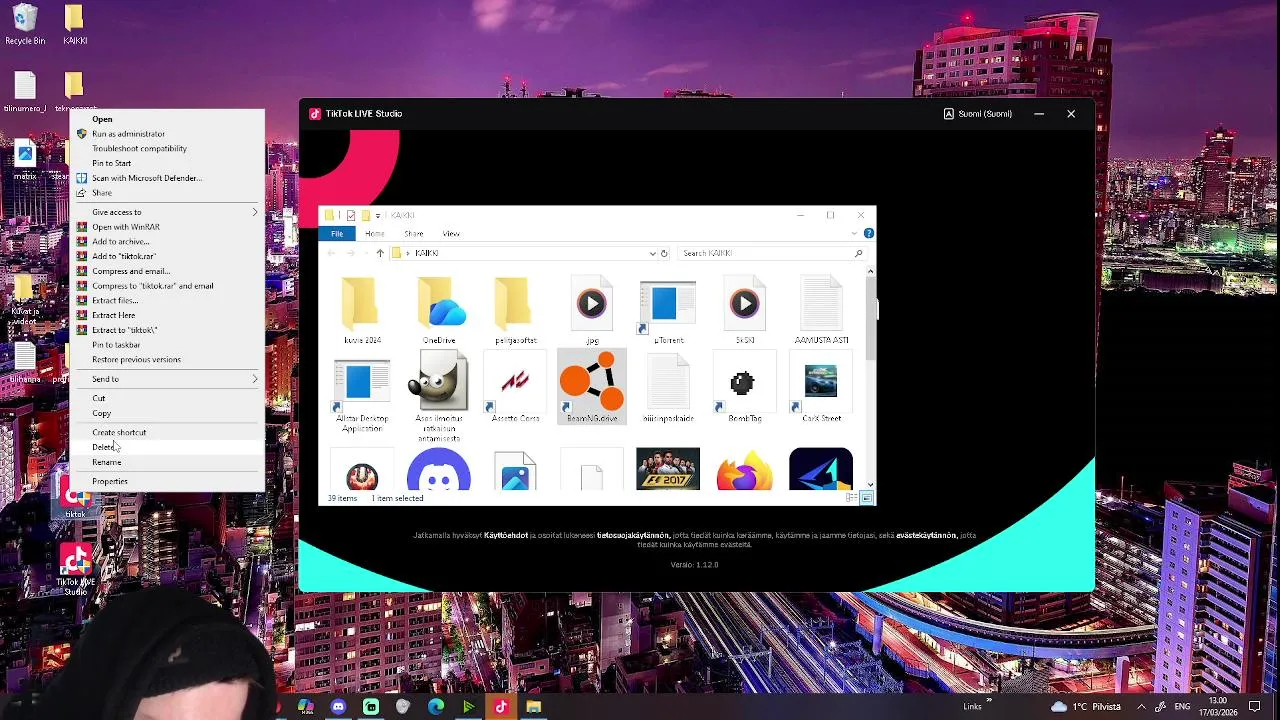
Task: Open the evästekäytännön link
Action: pos(926,536)
